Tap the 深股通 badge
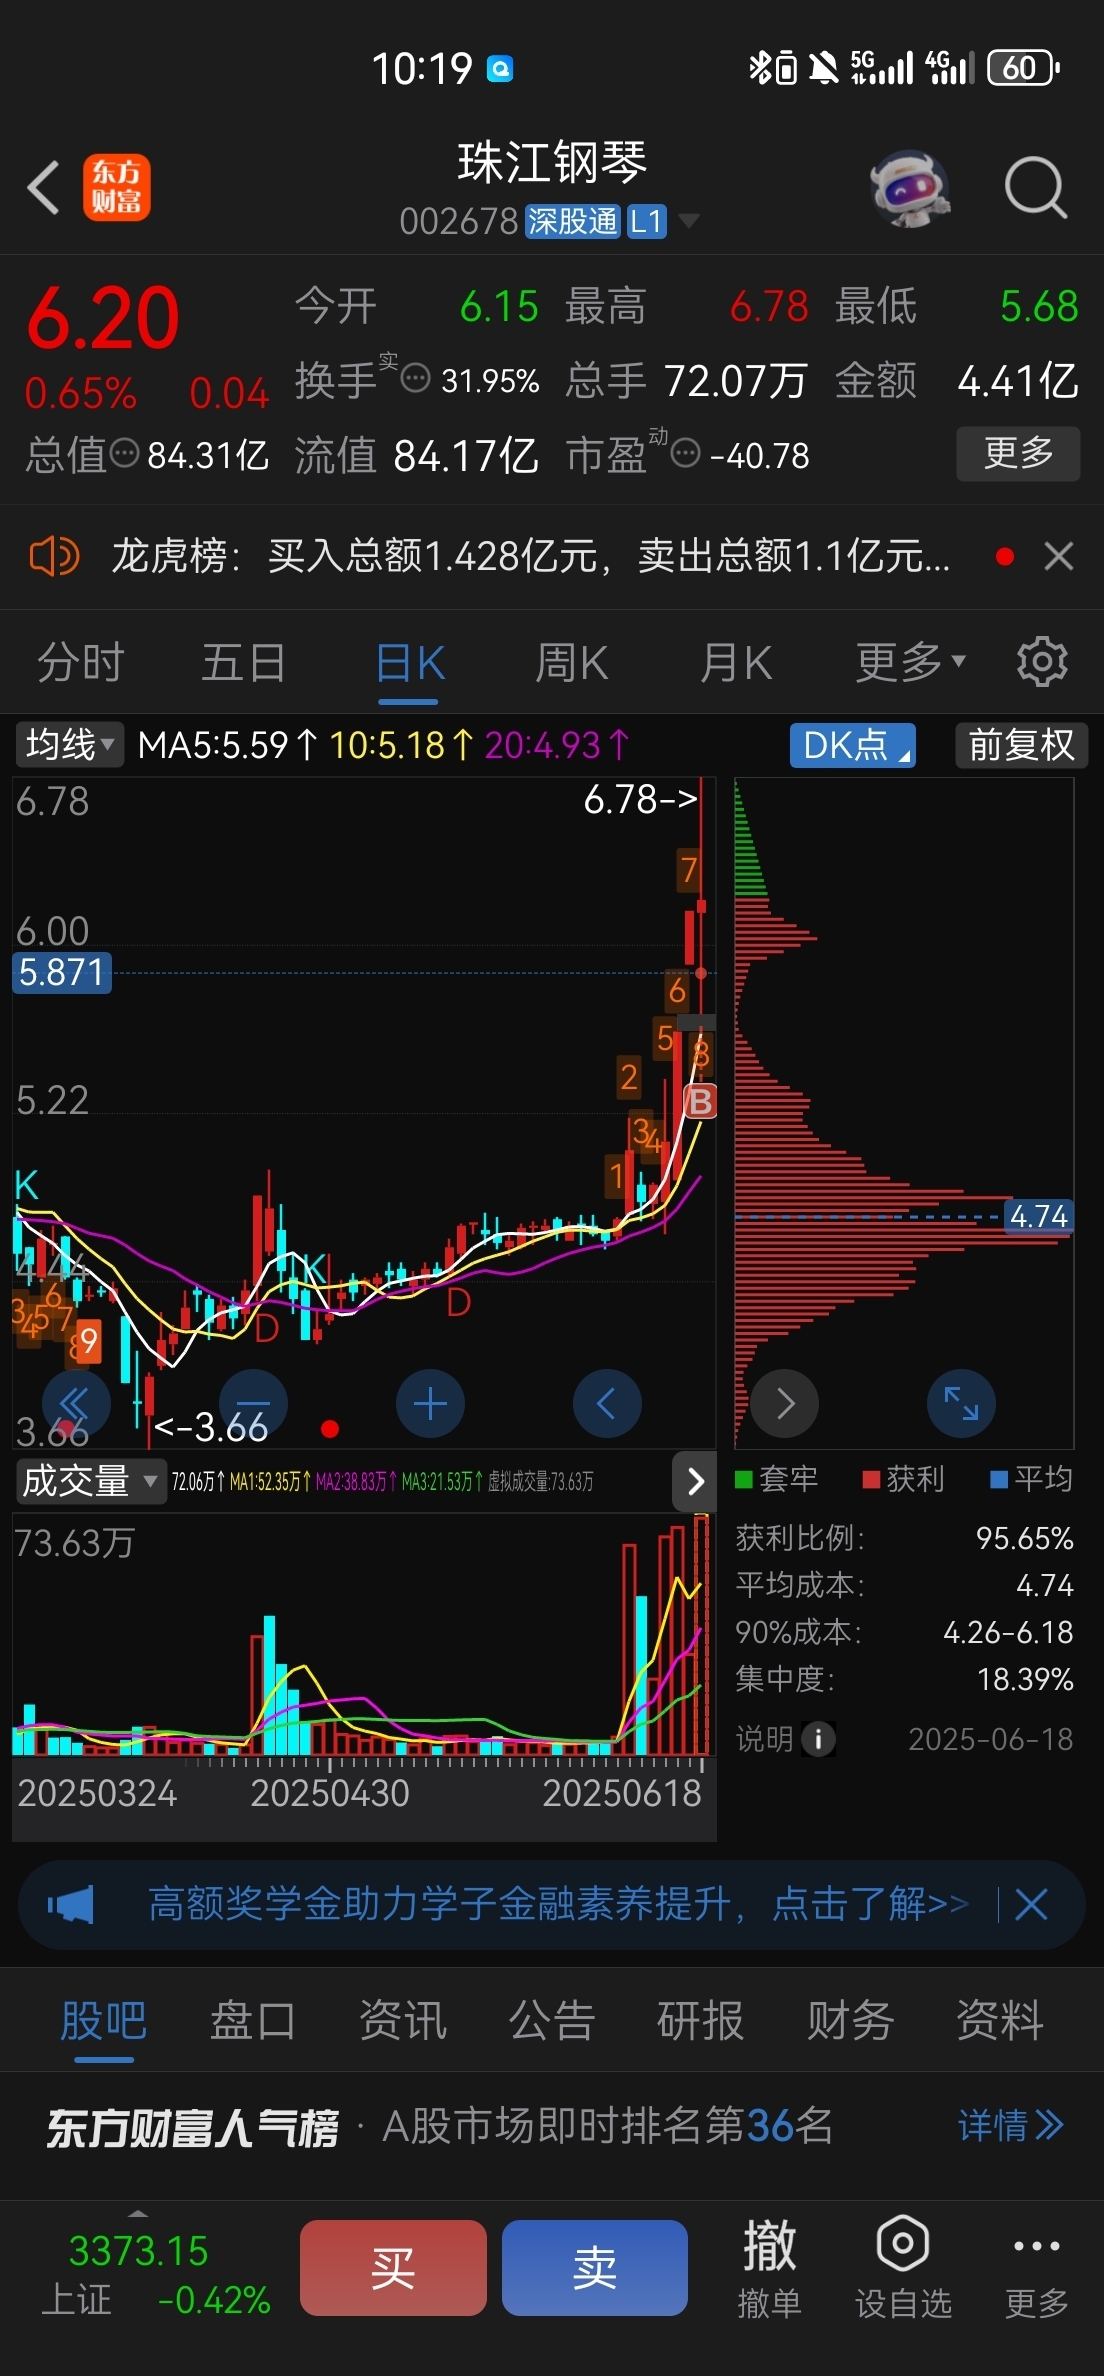This screenshot has width=1104, height=2376. click(573, 221)
